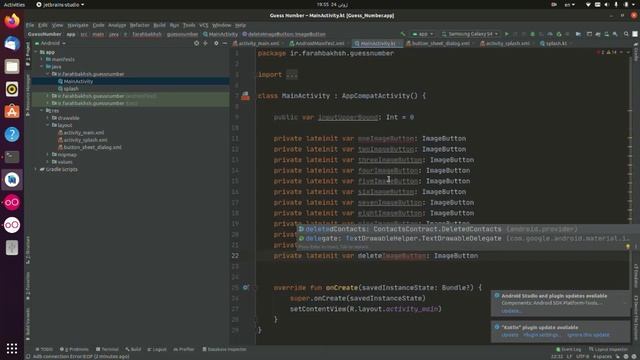This screenshot has width=640, height=360.
Task: Click the project panel settings gear icon
Action: (216, 43)
